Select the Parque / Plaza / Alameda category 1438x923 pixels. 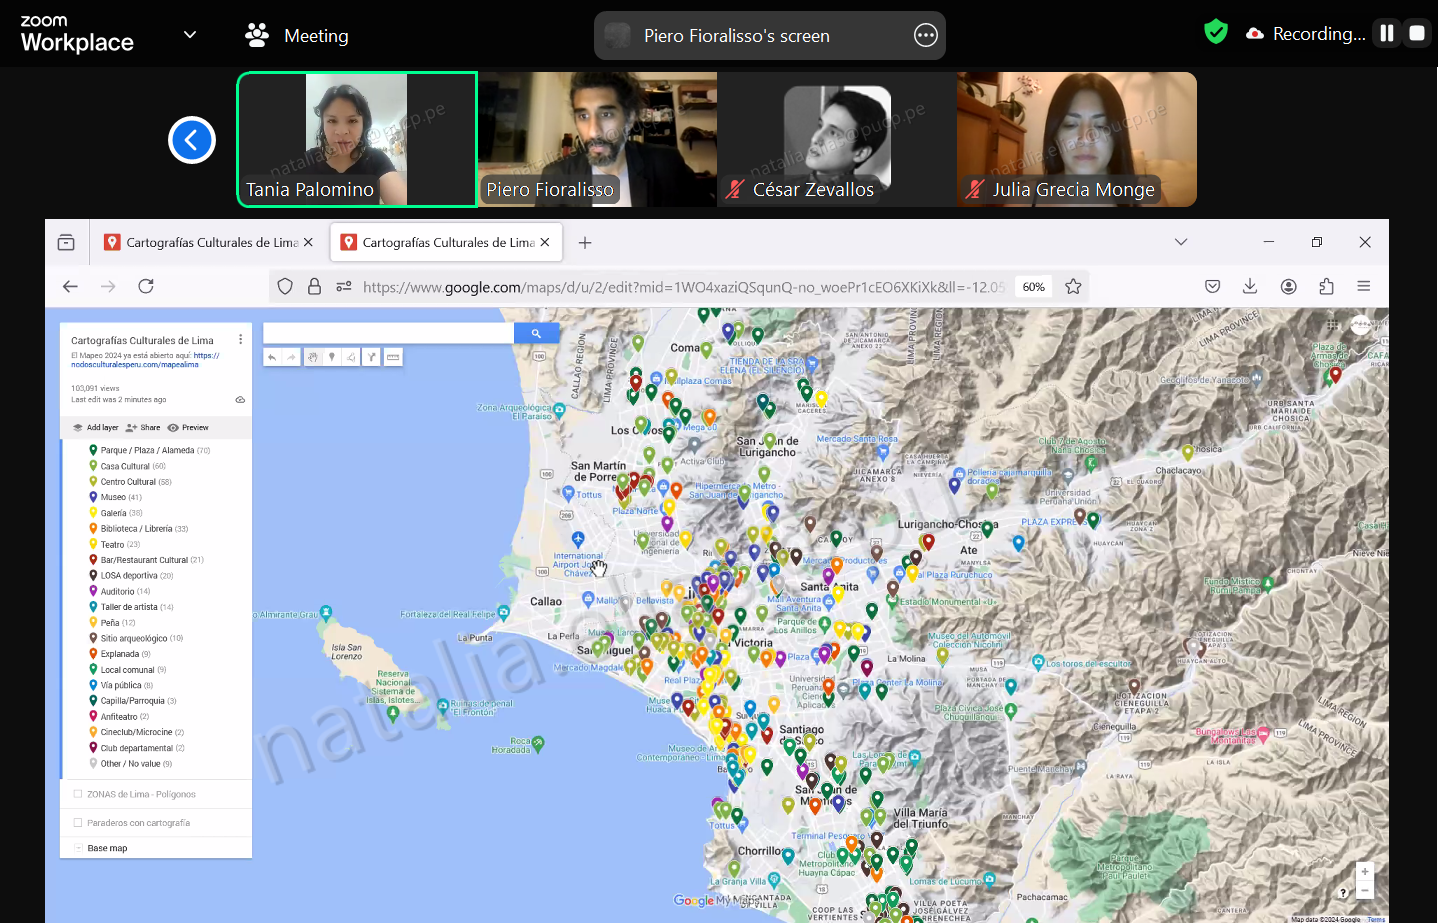click(148, 450)
